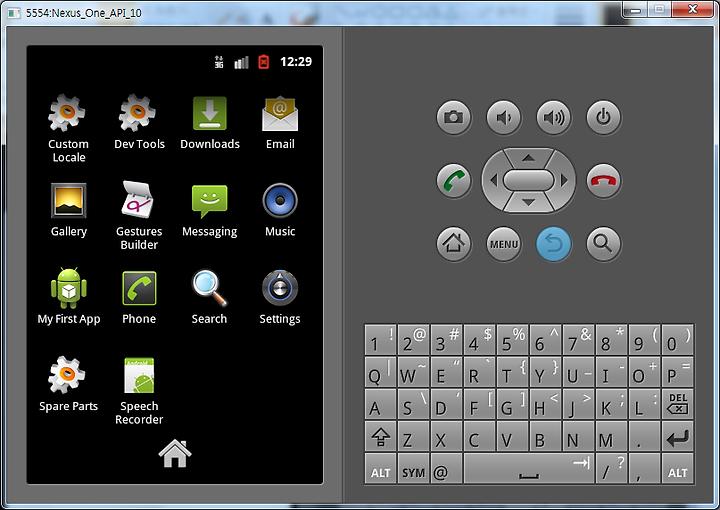Viewport: 720px width, 510px height.
Task: Click the signal strength status icon
Action: 242,62
